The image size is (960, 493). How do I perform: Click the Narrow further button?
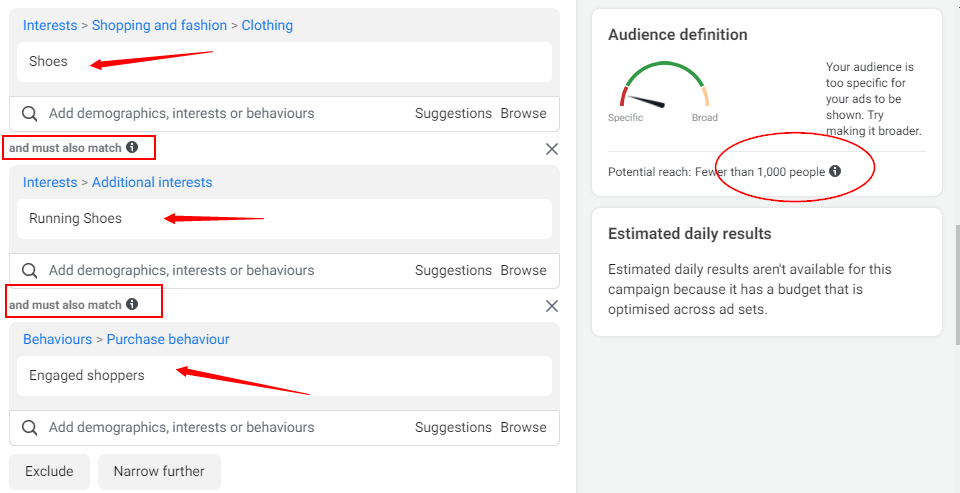tap(159, 472)
